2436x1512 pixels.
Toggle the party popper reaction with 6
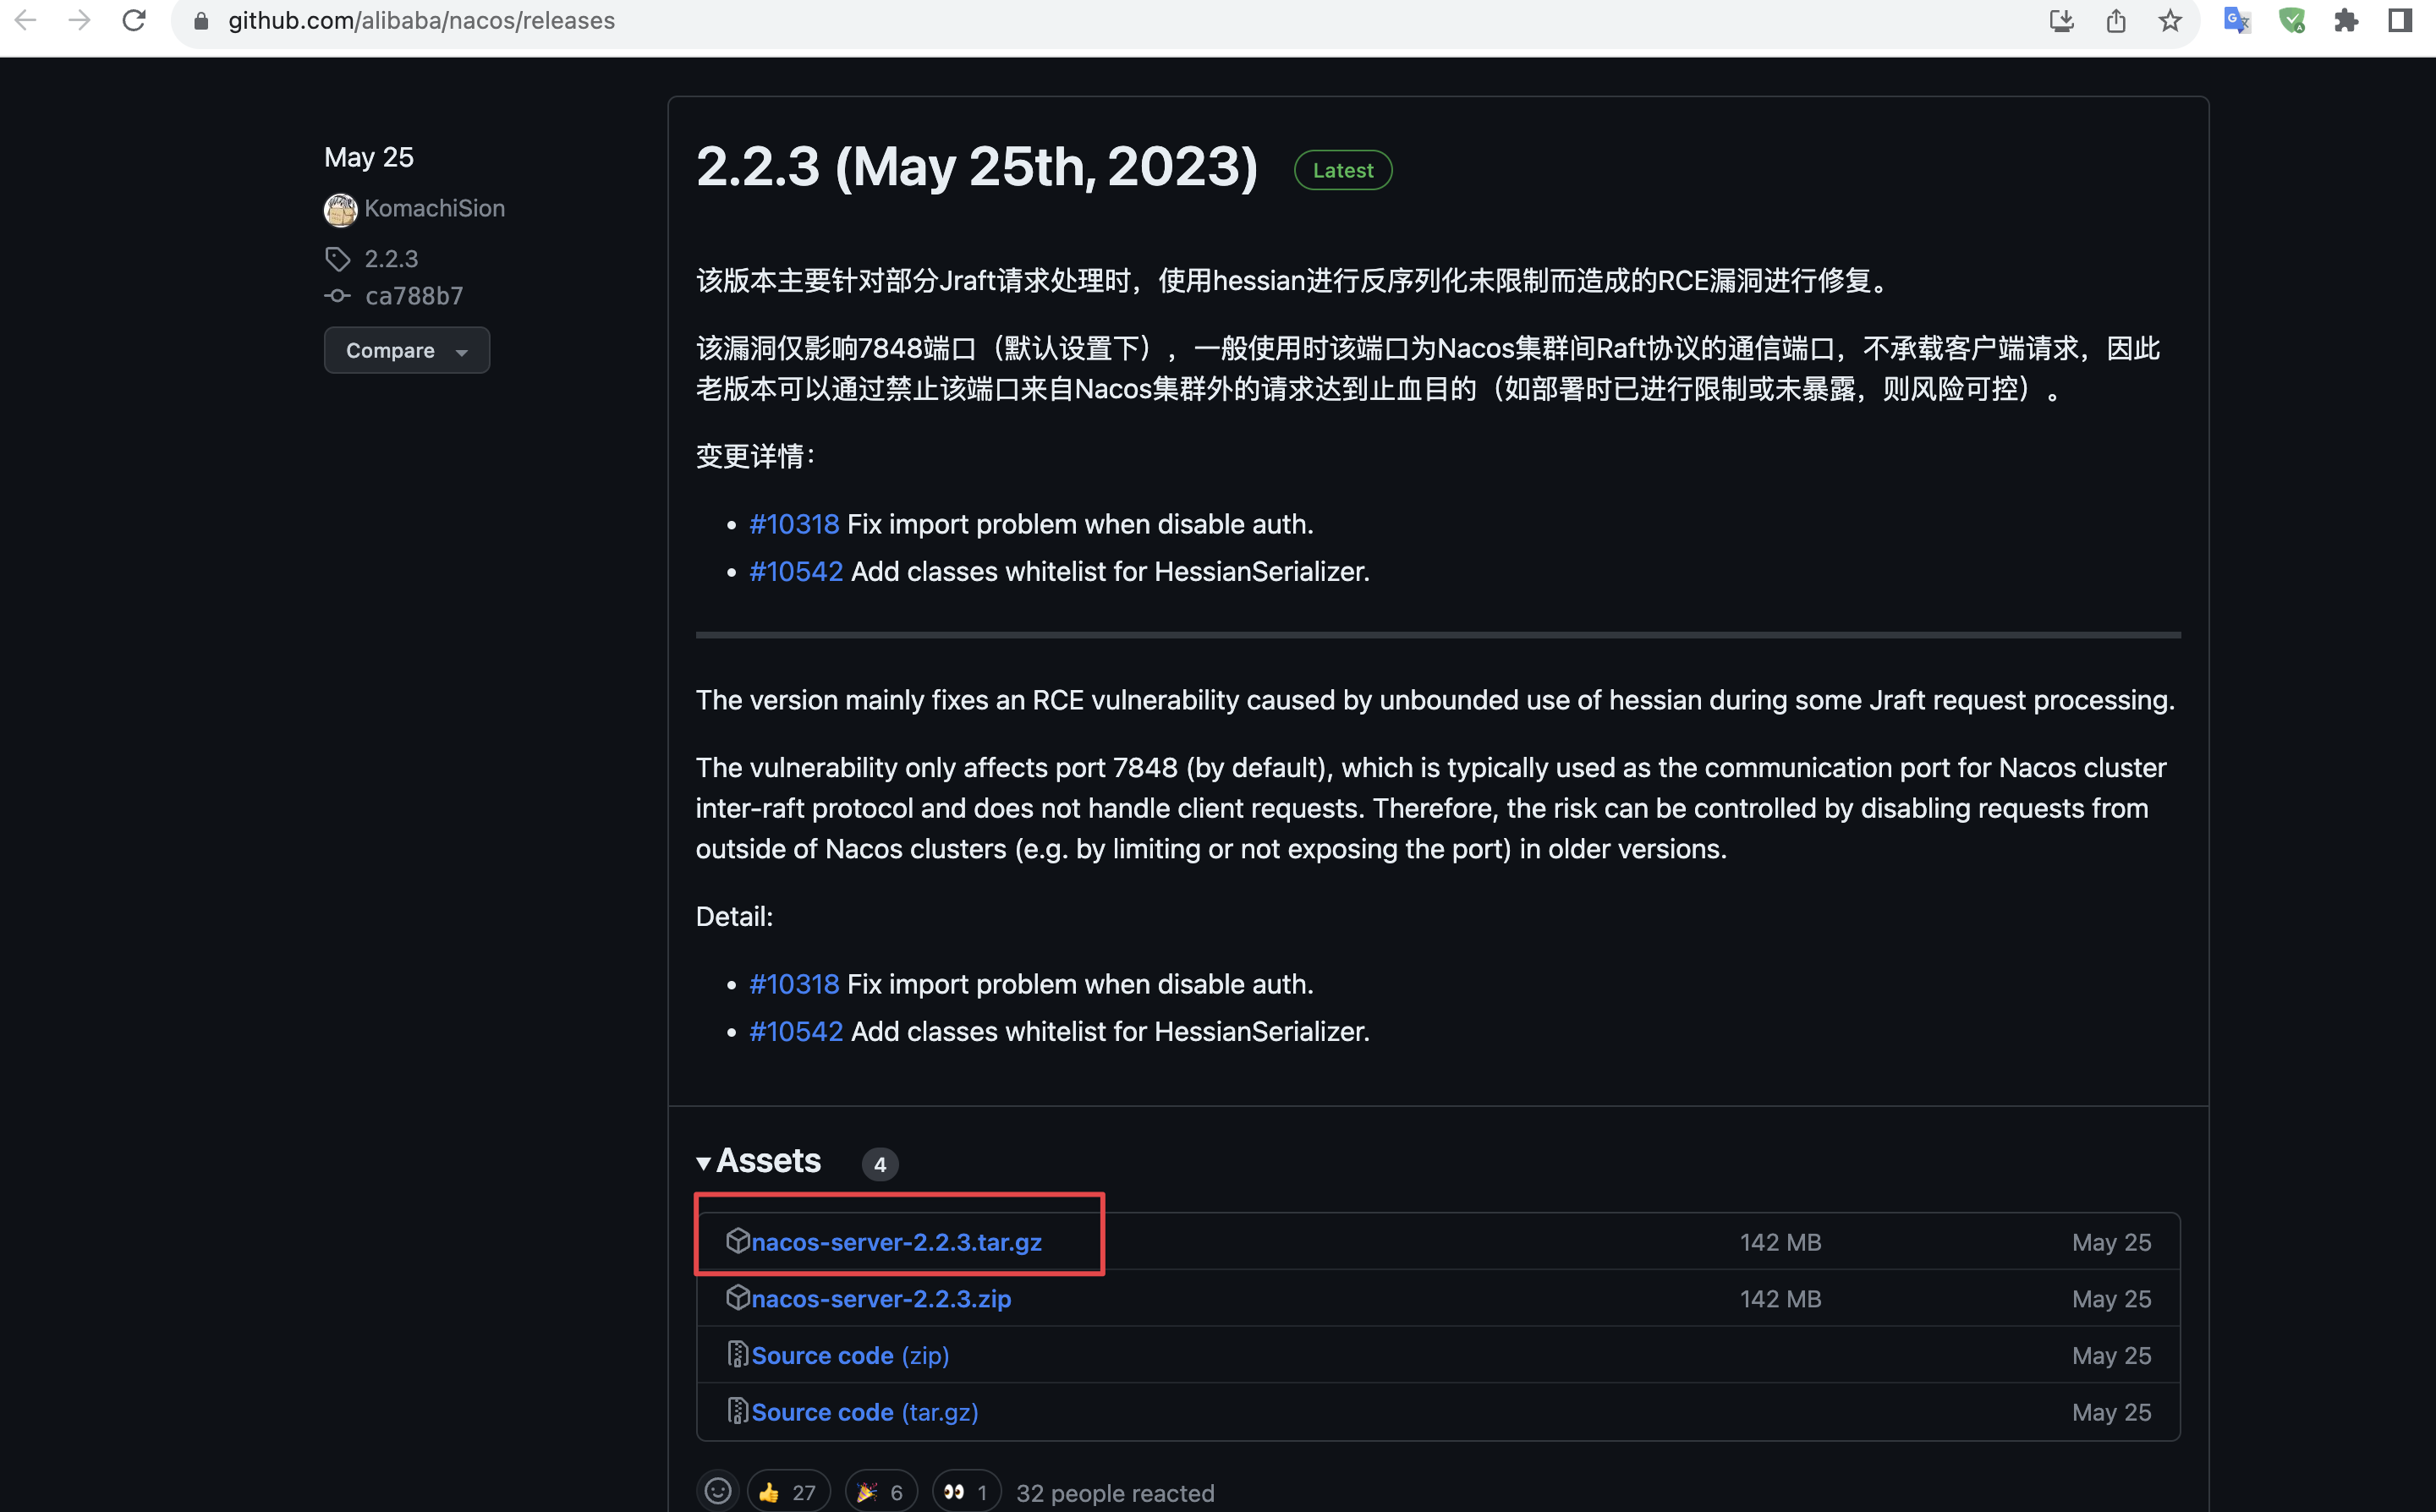881,1492
